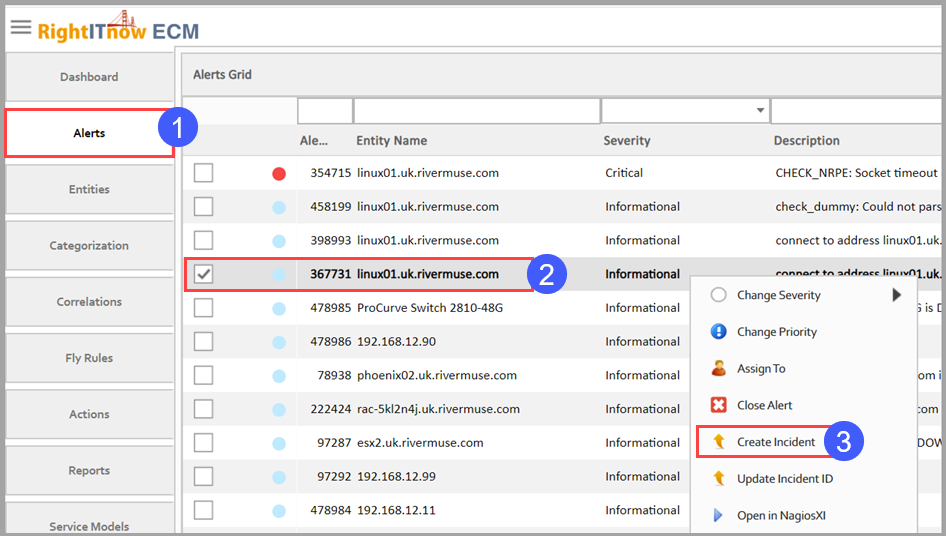
Task: Click blue status dot for alert 478984
Action: (x=279, y=511)
